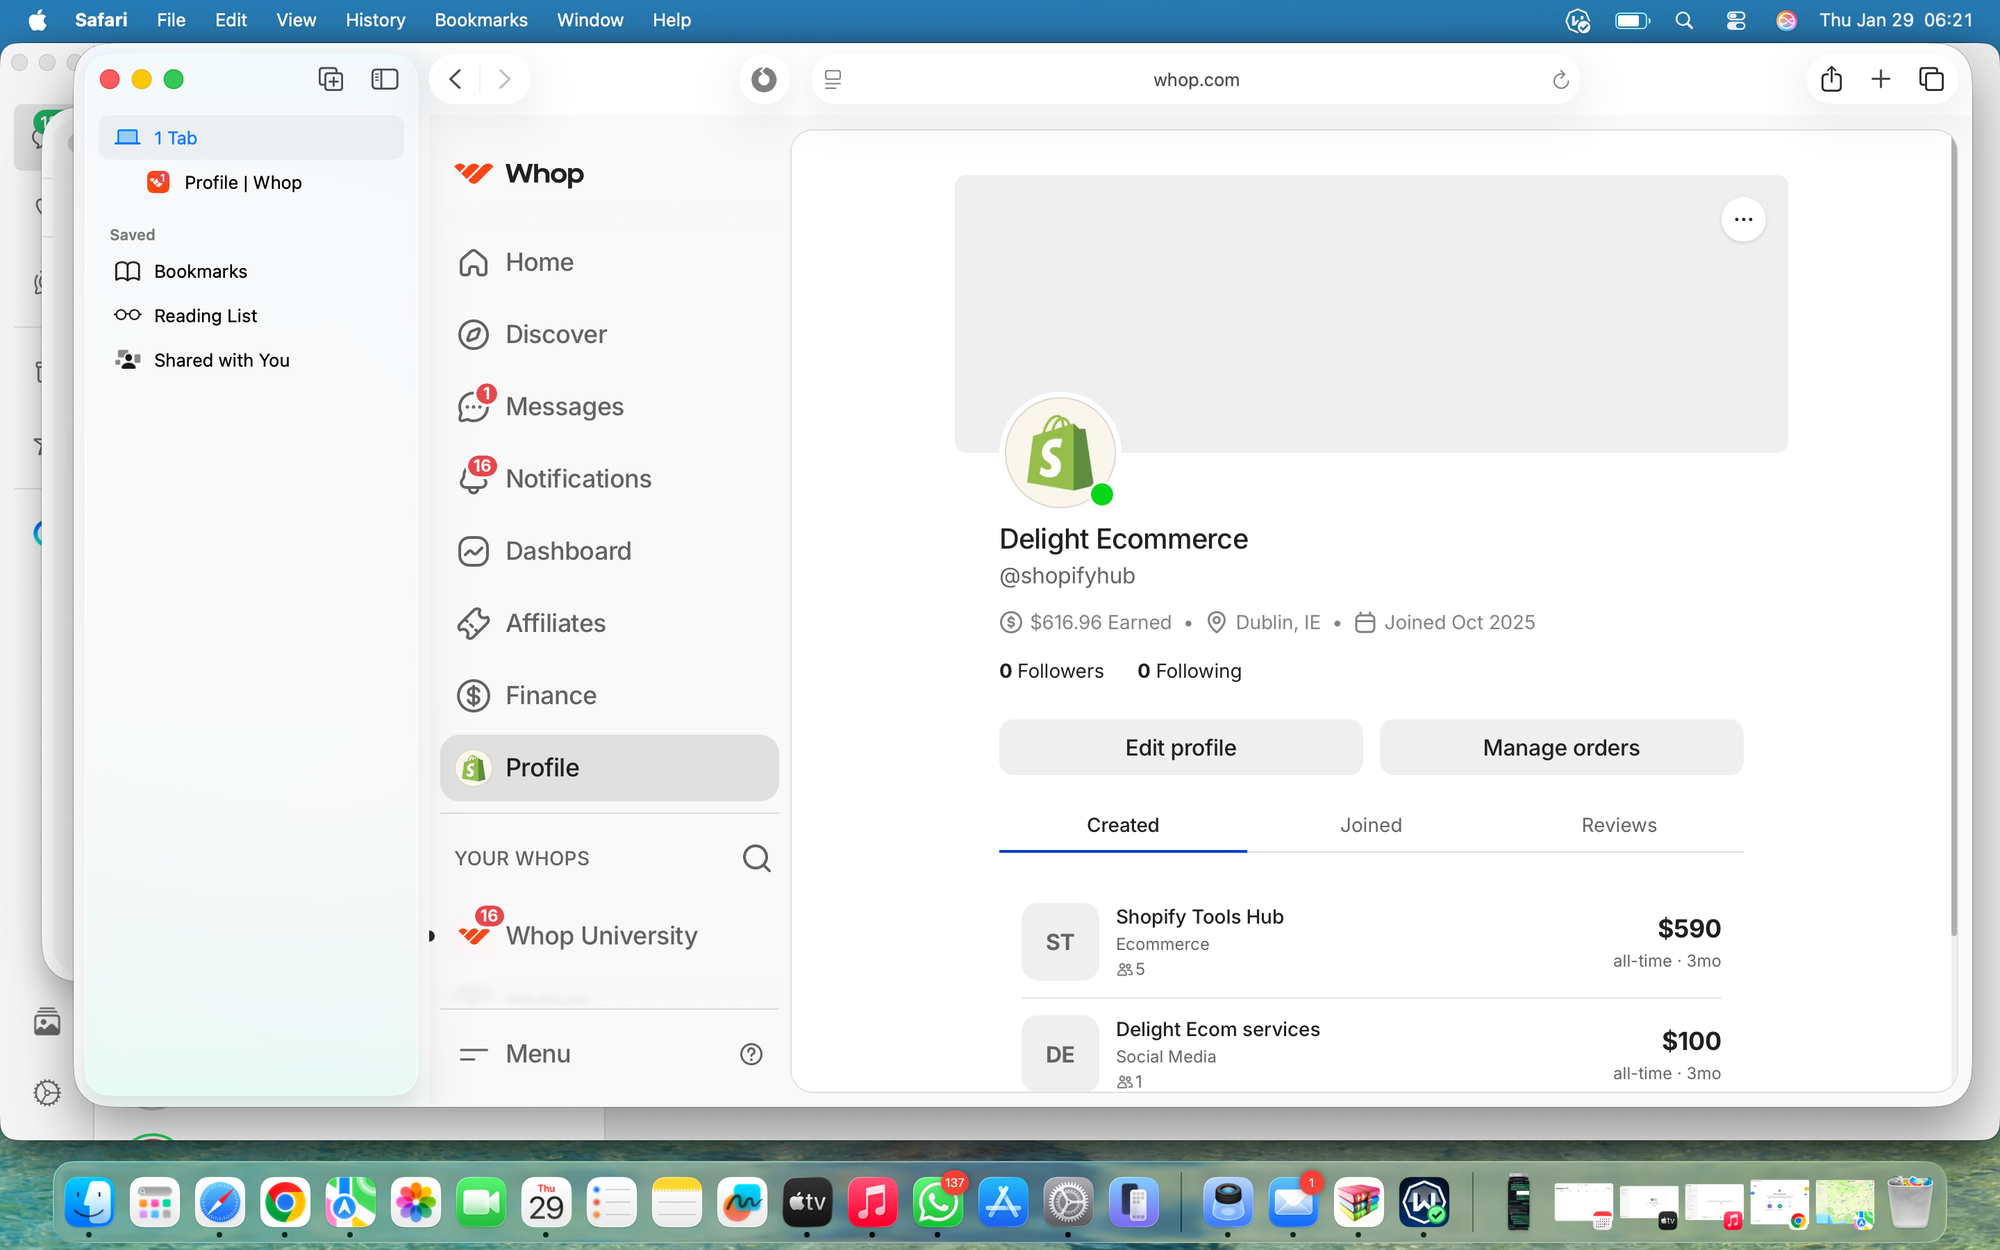The height and width of the screenshot is (1250, 2000).
Task: Search your whops magnifier icon
Action: [x=756, y=858]
